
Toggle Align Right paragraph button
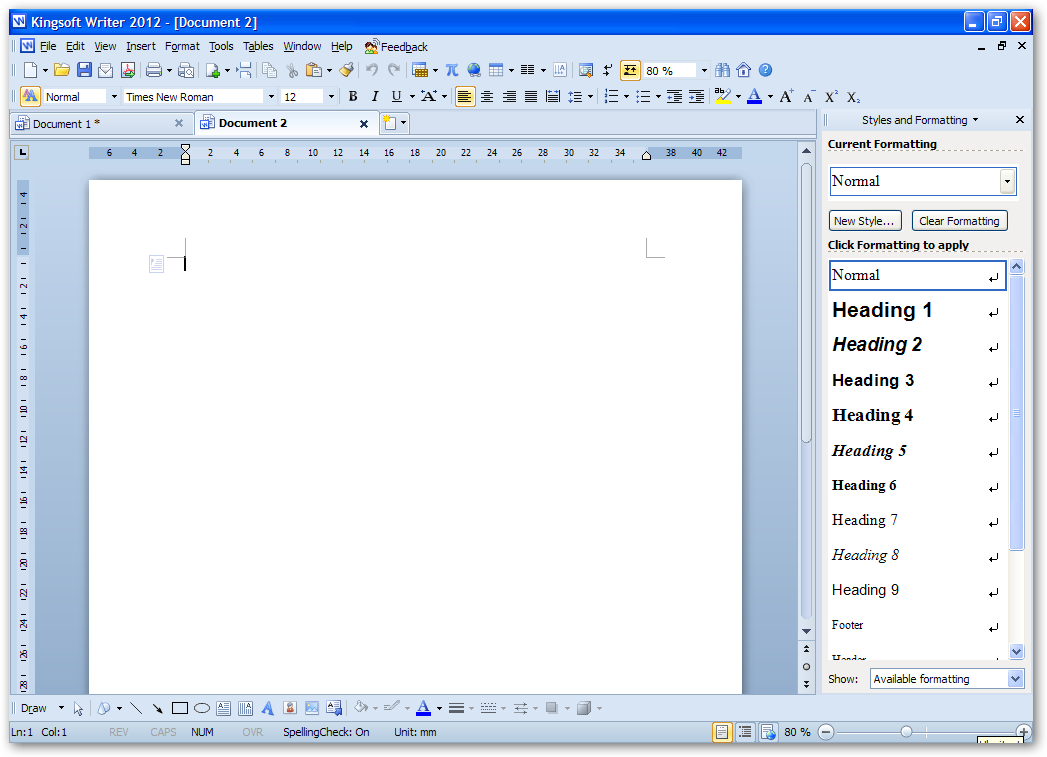[x=509, y=97]
